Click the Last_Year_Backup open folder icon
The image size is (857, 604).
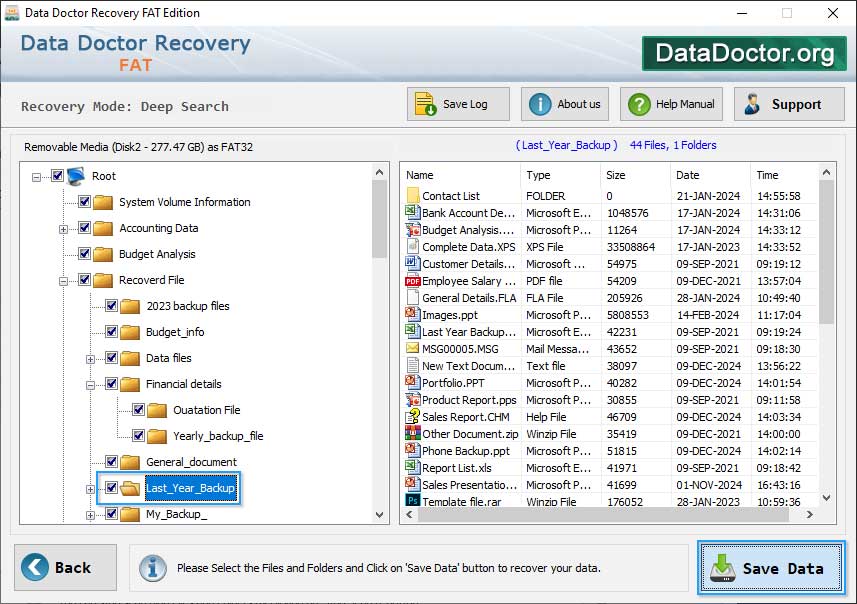coord(130,488)
